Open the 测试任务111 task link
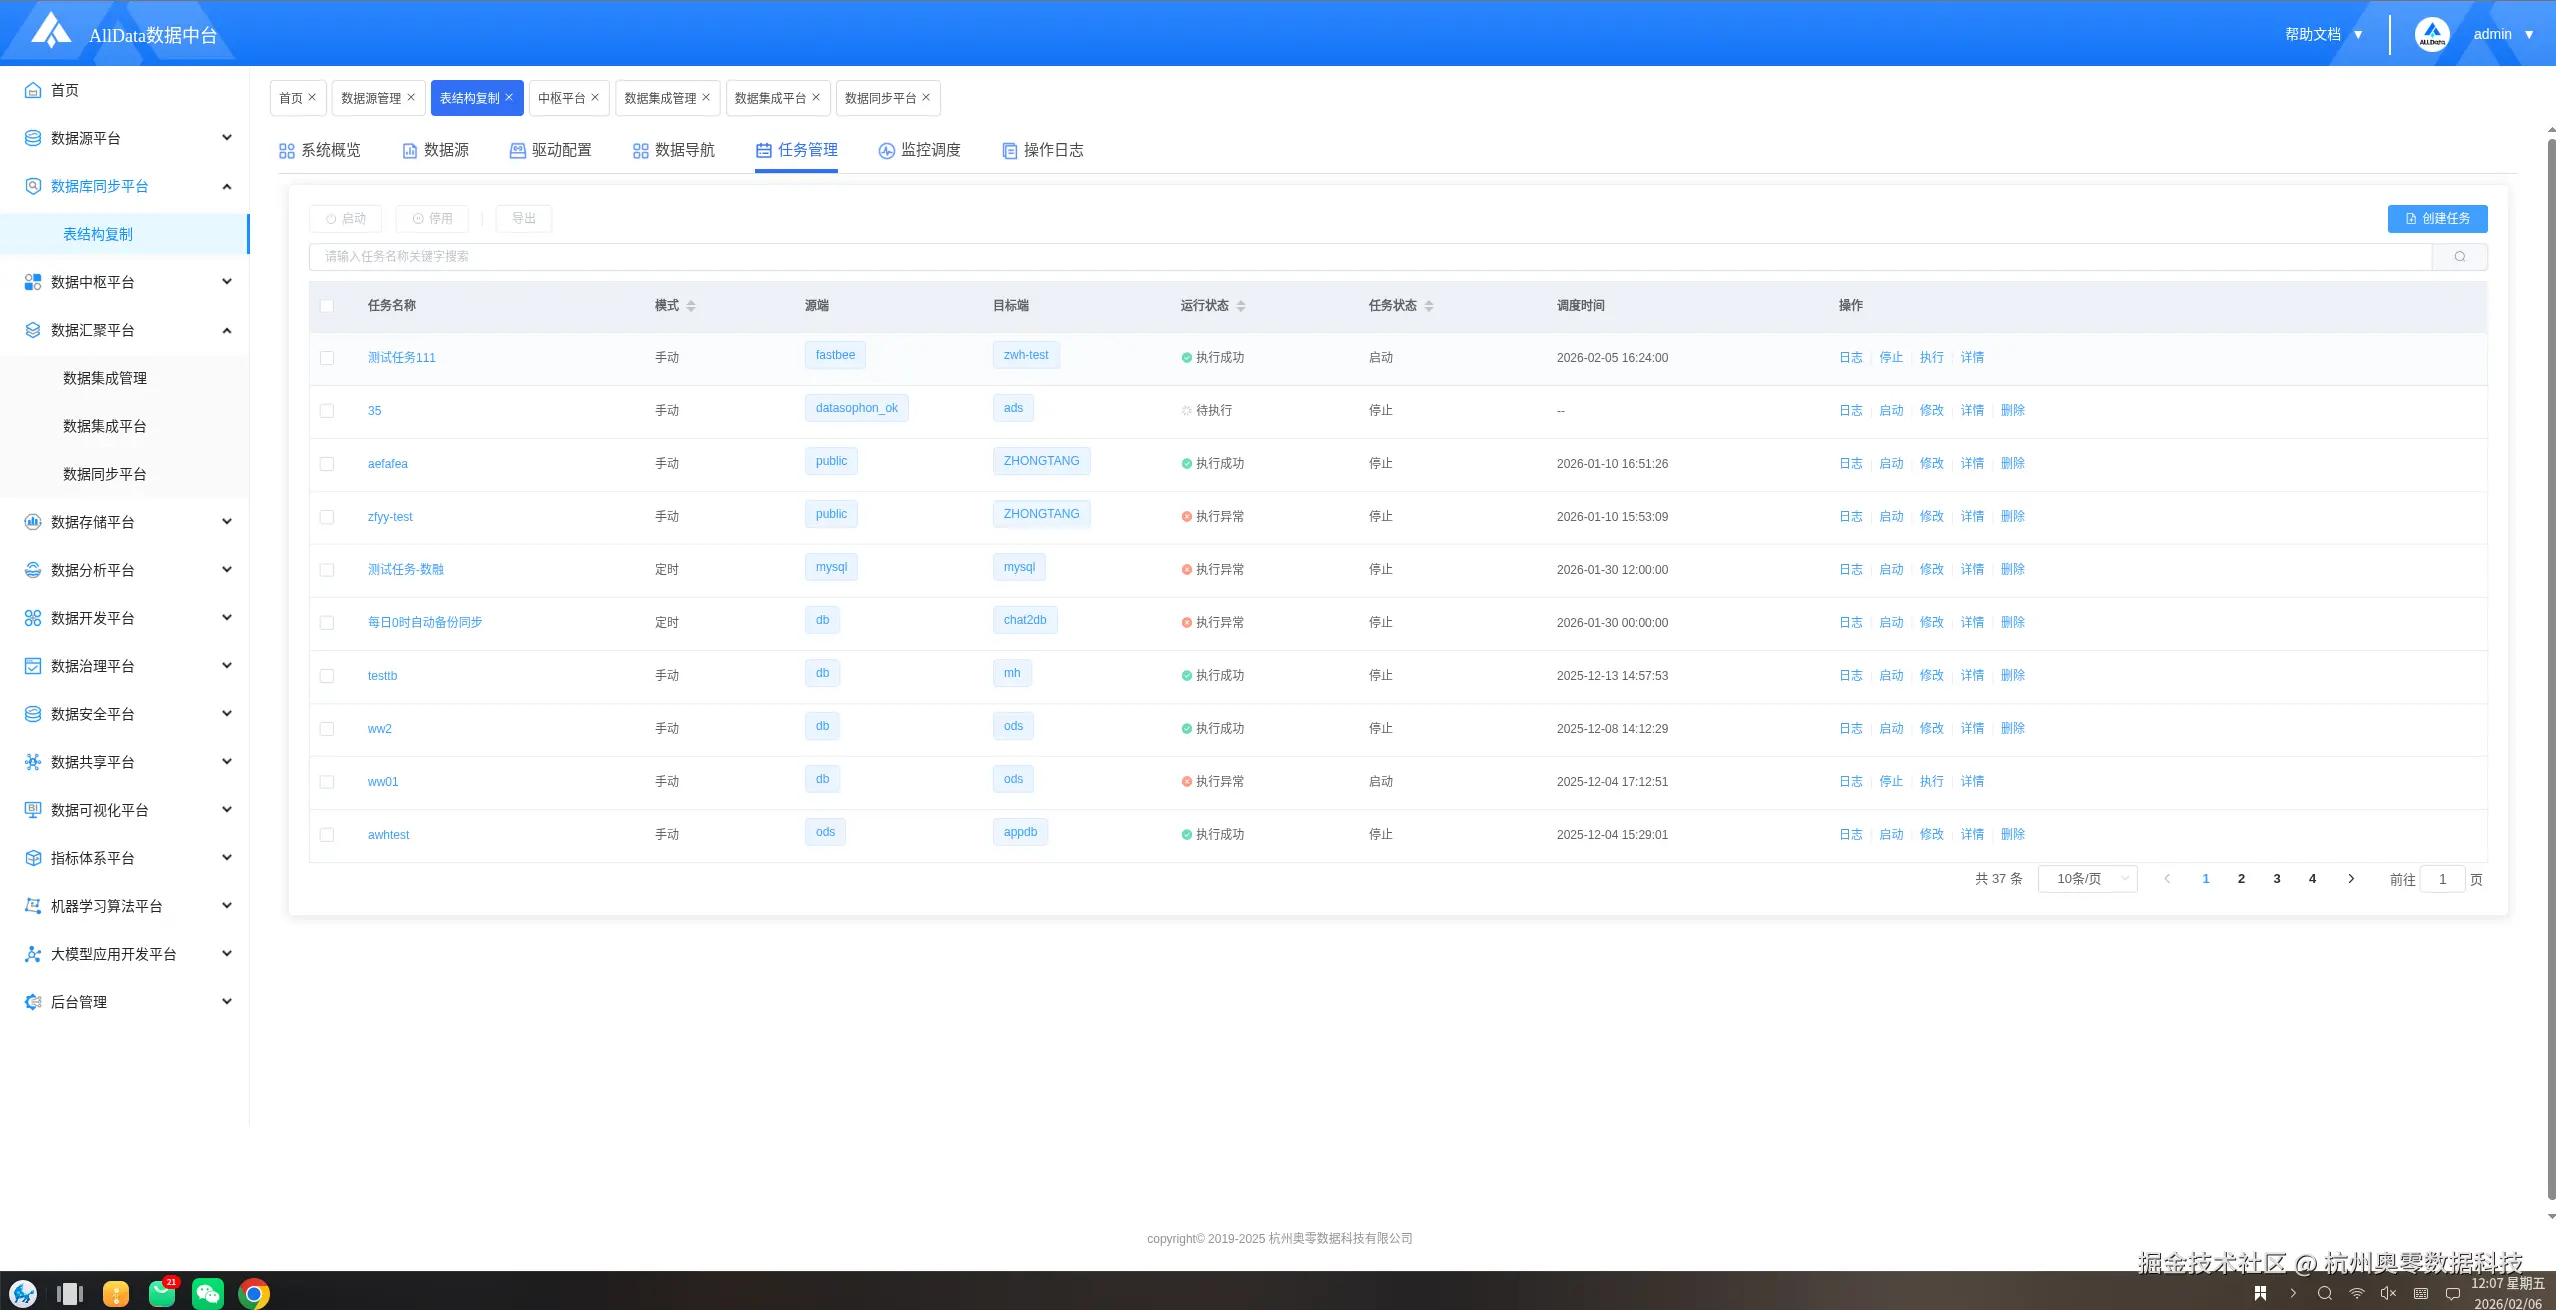2556x1310 pixels. (401, 358)
